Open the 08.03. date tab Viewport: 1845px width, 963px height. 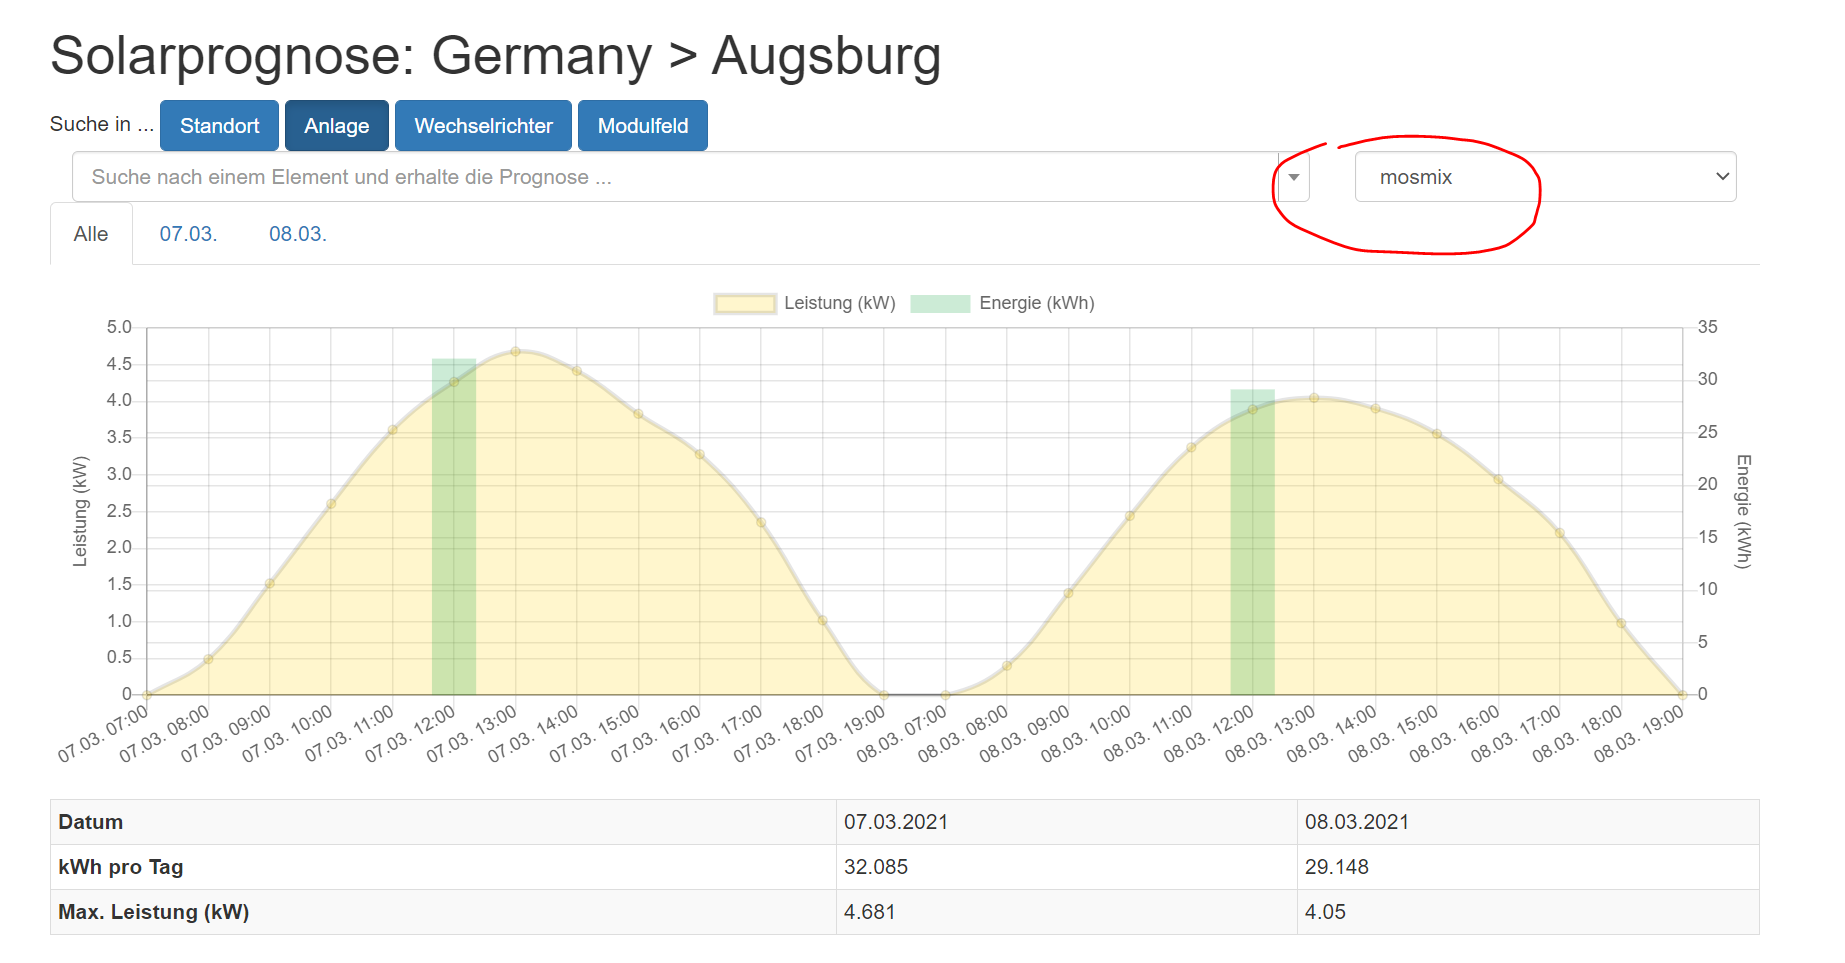pyautogui.click(x=297, y=234)
